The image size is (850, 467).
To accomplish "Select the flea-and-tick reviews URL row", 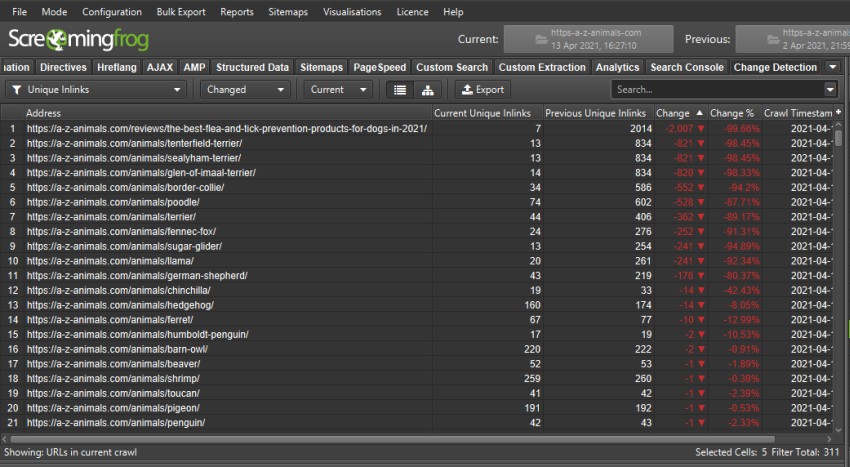I will [417, 129].
